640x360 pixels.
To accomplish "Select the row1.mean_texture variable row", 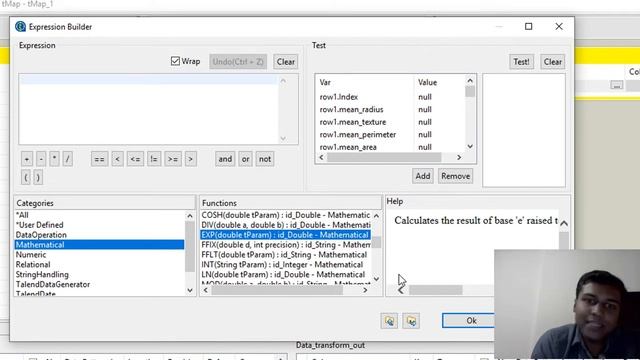I will [x=391, y=122].
